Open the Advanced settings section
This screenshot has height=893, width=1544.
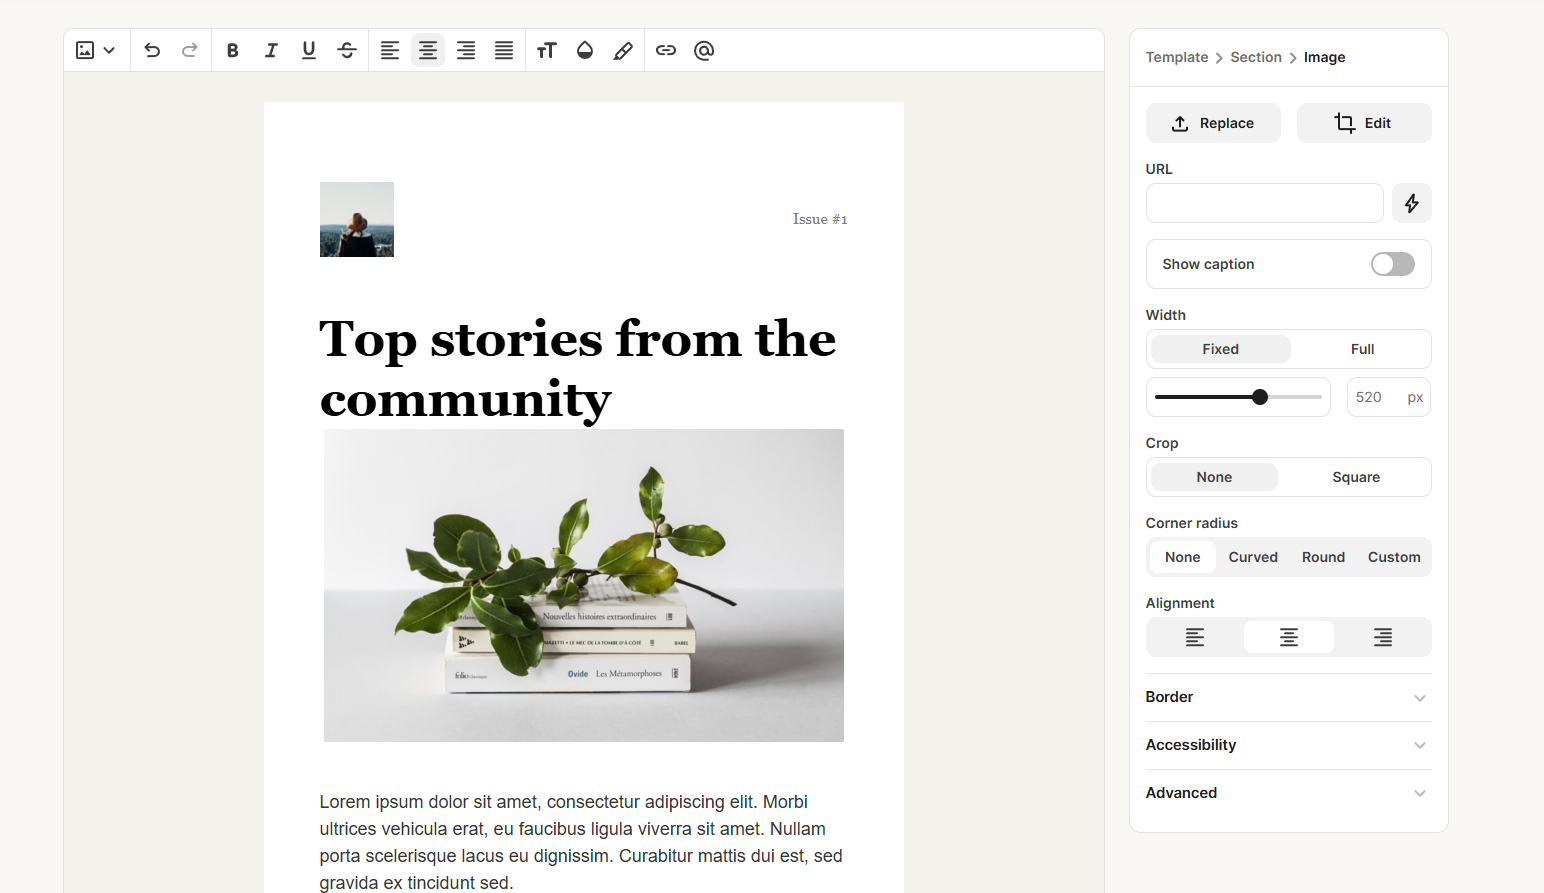pyautogui.click(x=1288, y=792)
